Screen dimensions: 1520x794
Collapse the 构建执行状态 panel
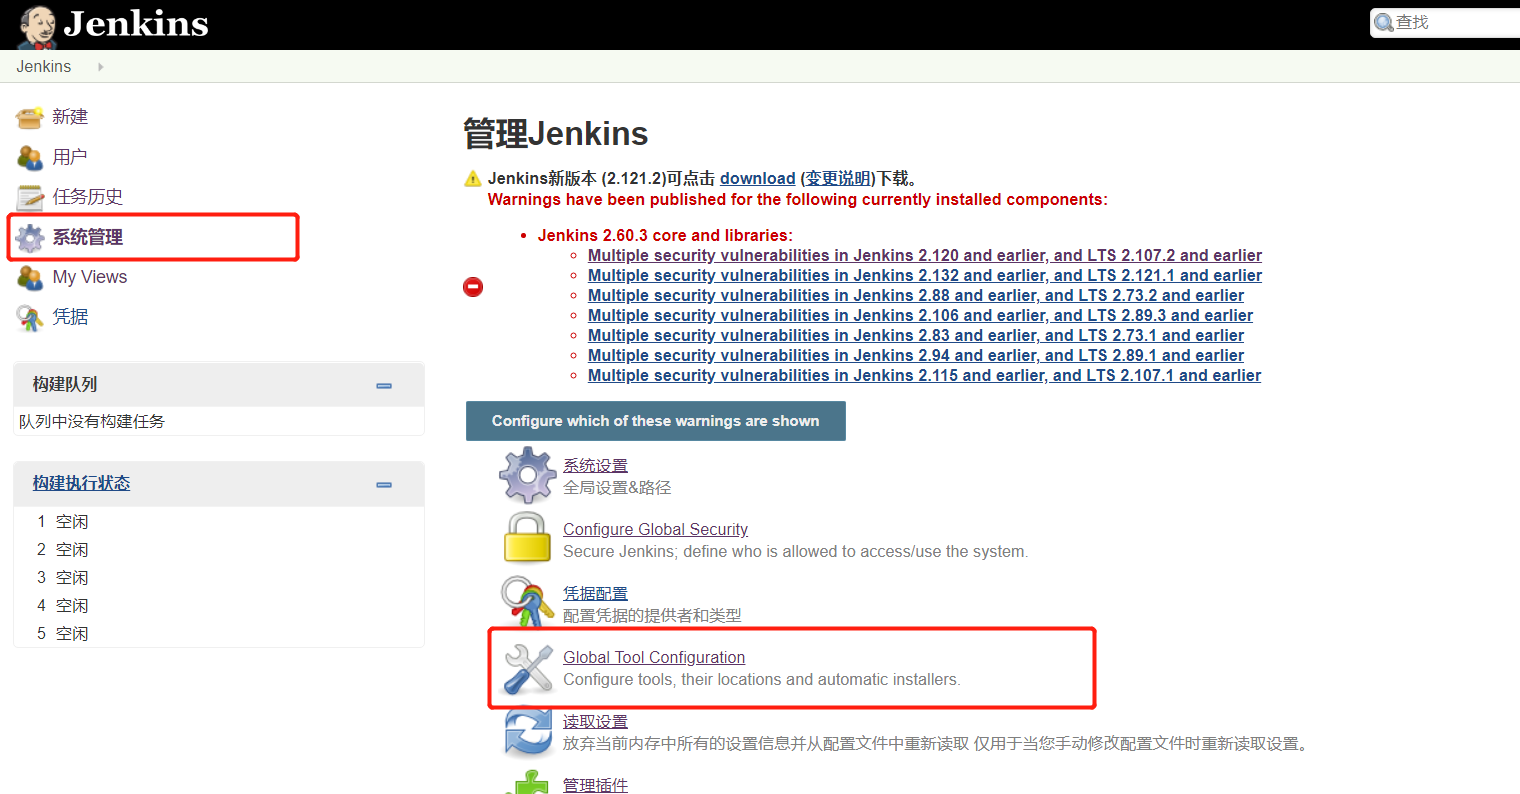384,485
